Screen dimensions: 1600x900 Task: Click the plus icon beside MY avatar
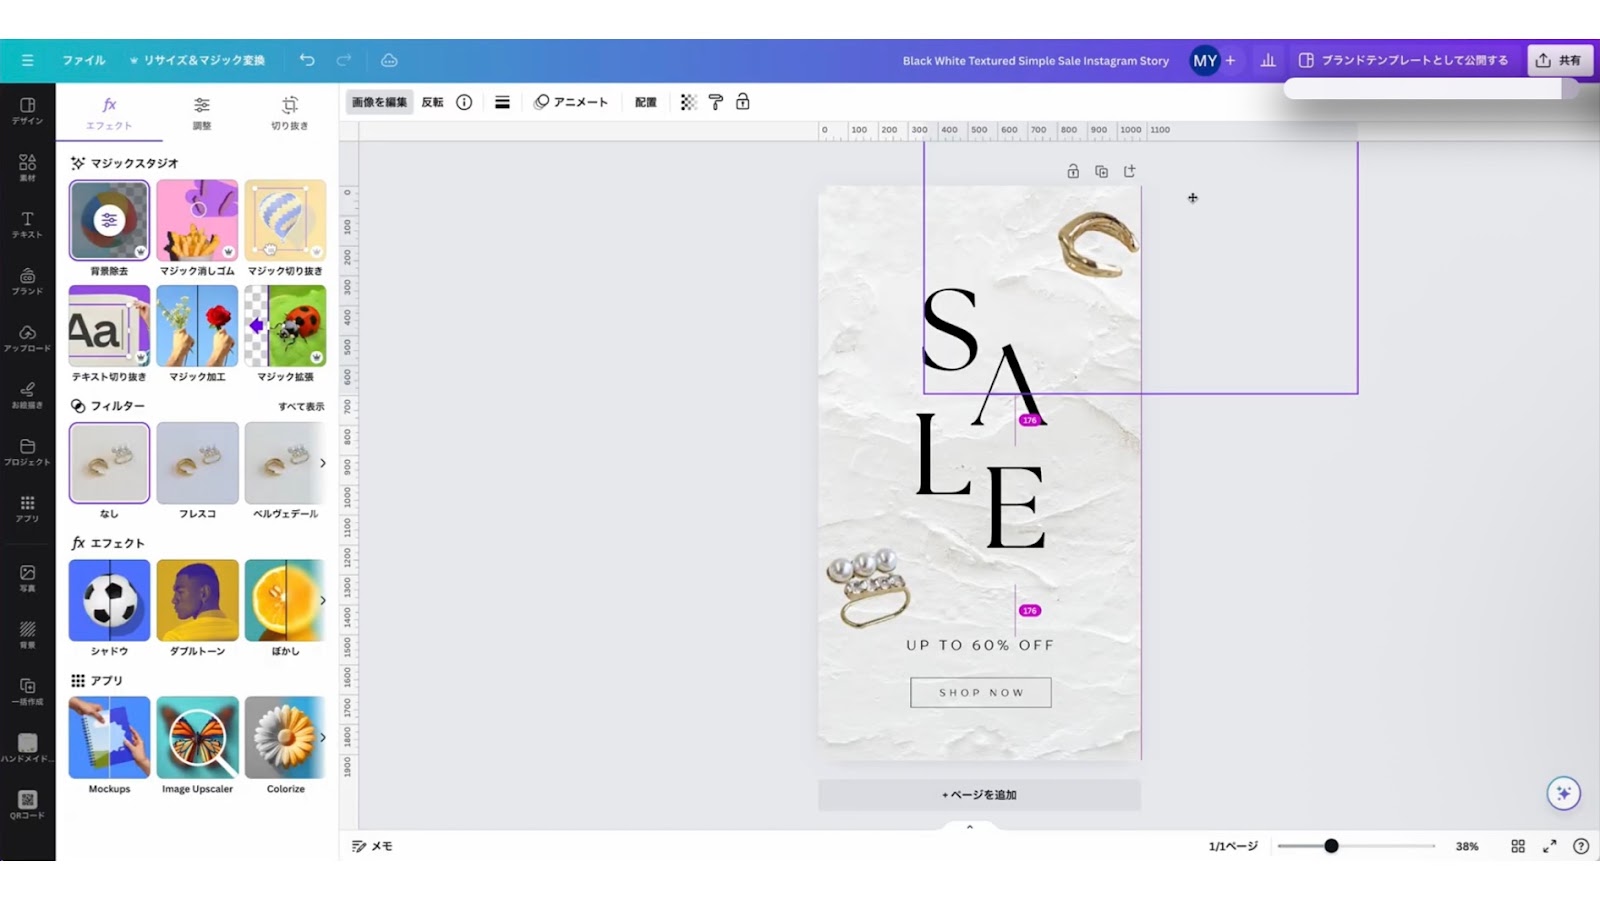click(x=1230, y=60)
